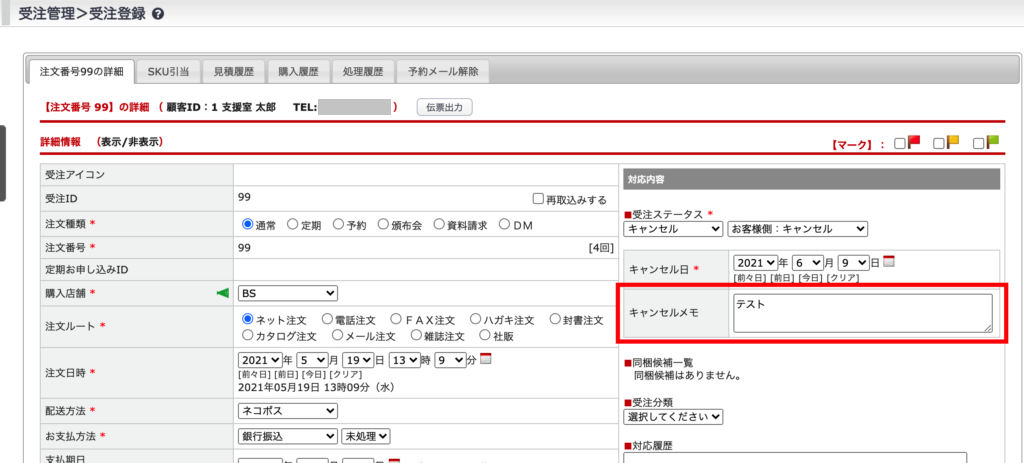Viewport: 1024px width, 463px height.
Task: Enable the 再取込みする checkbox
Action: point(538,199)
